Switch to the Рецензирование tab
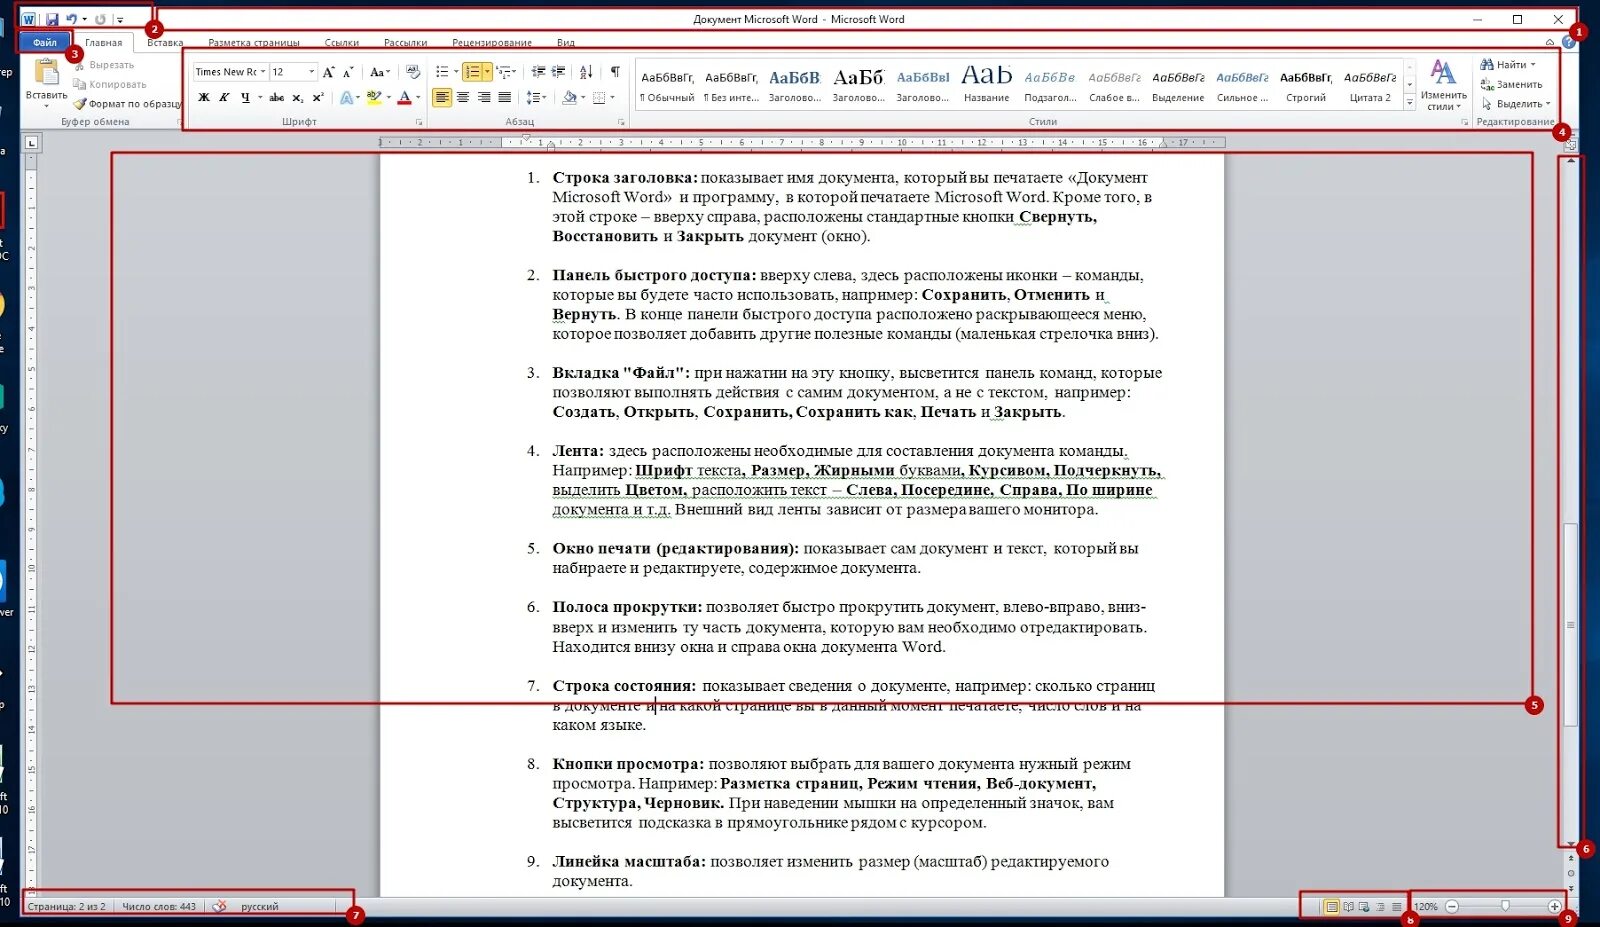1600x927 pixels. coord(491,43)
